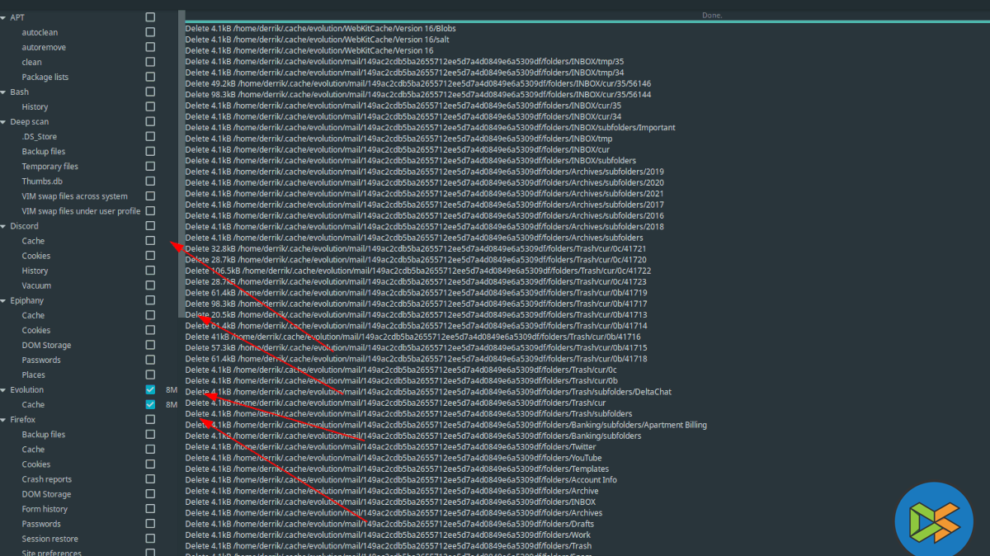Select Cookies under Discord
This screenshot has height=556, width=990.
coord(36,256)
